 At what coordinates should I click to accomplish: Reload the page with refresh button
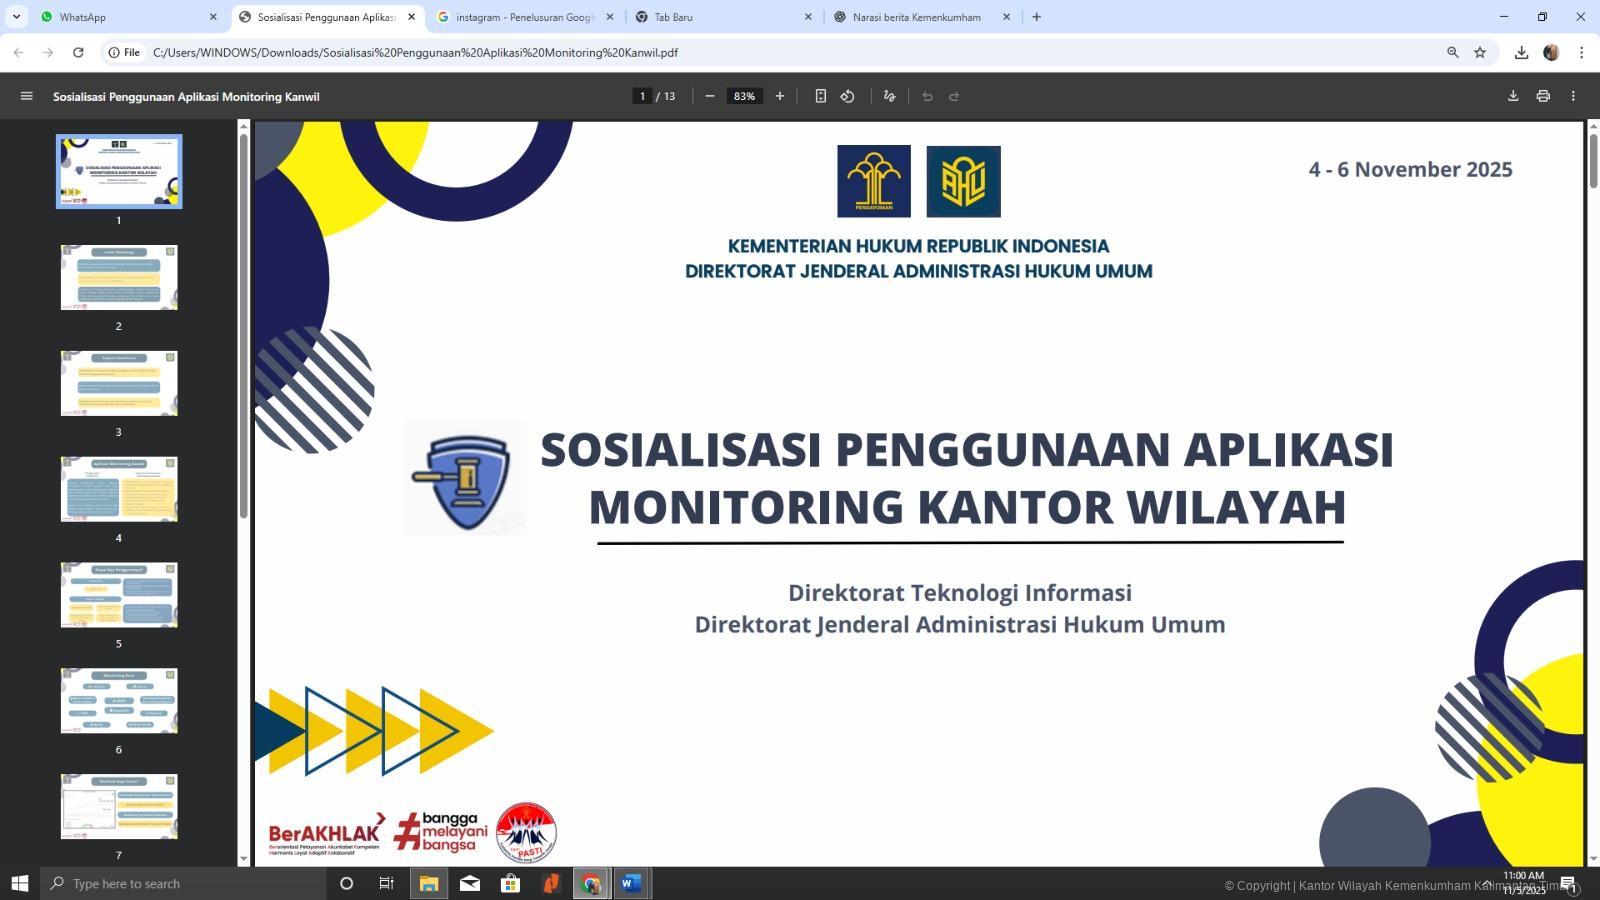[x=78, y=52]
